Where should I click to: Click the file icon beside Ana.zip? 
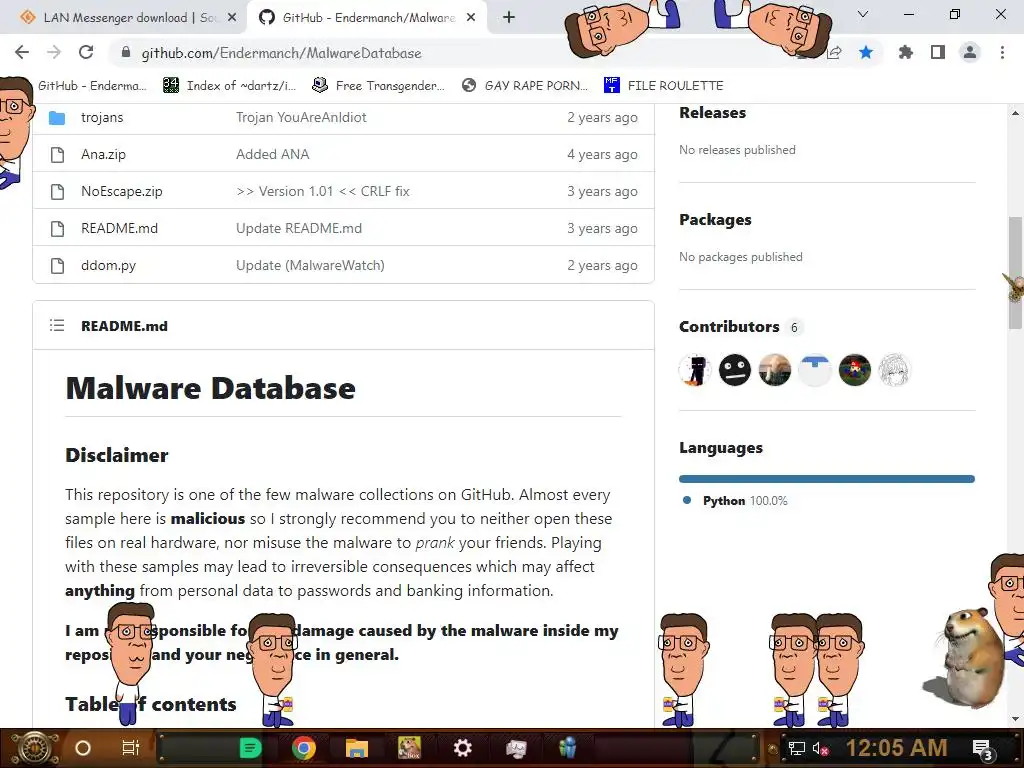pyautogui.click(x=57, y=155)
